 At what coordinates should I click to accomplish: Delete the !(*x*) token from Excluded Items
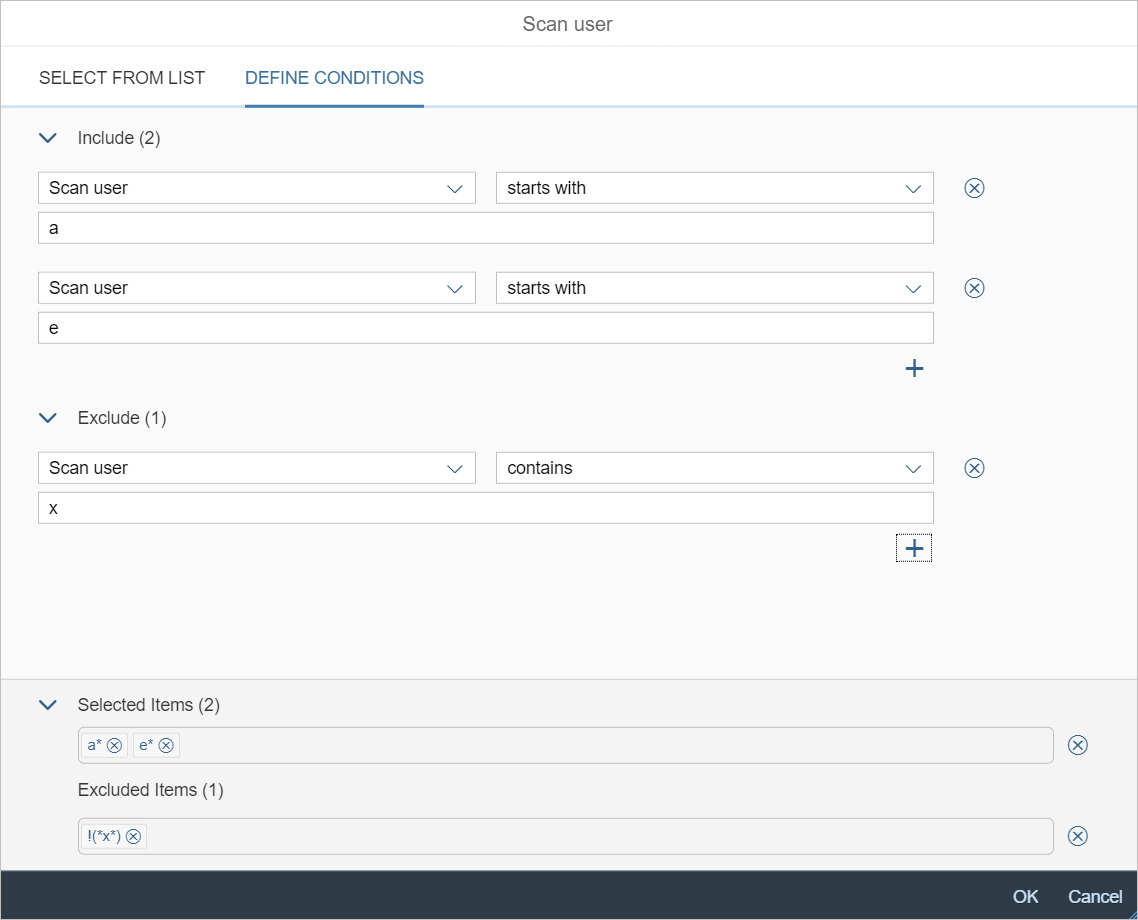coord(133,836)
